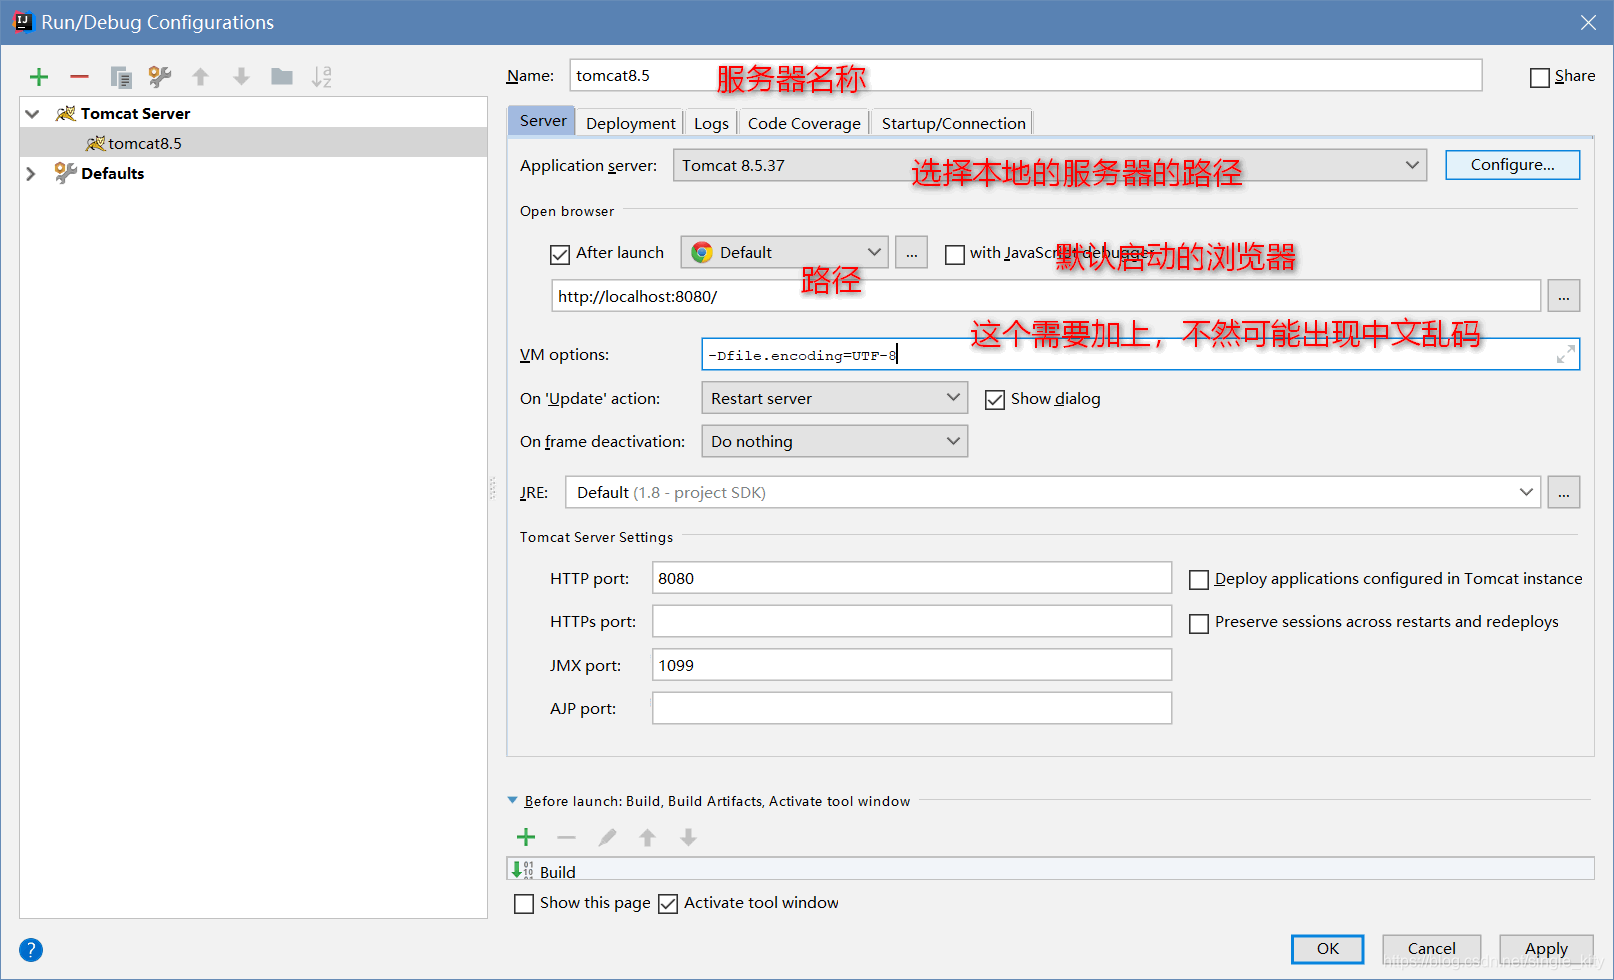Screen dimensions: 1614x980
Task: Click IntelliJ logo in title bar
Action: coord(22,22)
